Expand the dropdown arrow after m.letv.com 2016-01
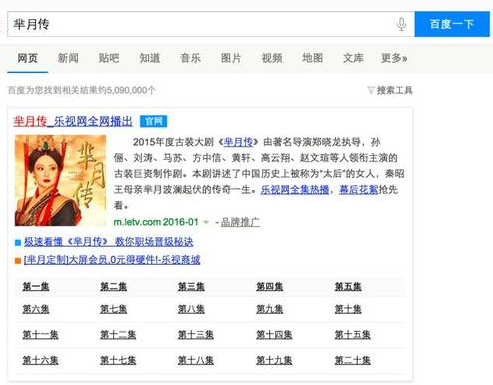The height and width of the screenshot is (385, 493). point(206,222)
